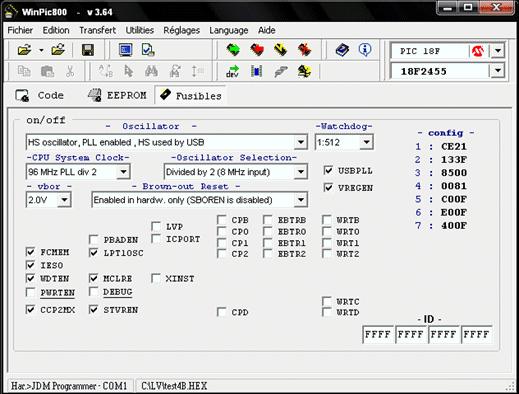Screen dimensions: 519x394
Task: Expand the Oscillator type dropdown
Action: 301,142
